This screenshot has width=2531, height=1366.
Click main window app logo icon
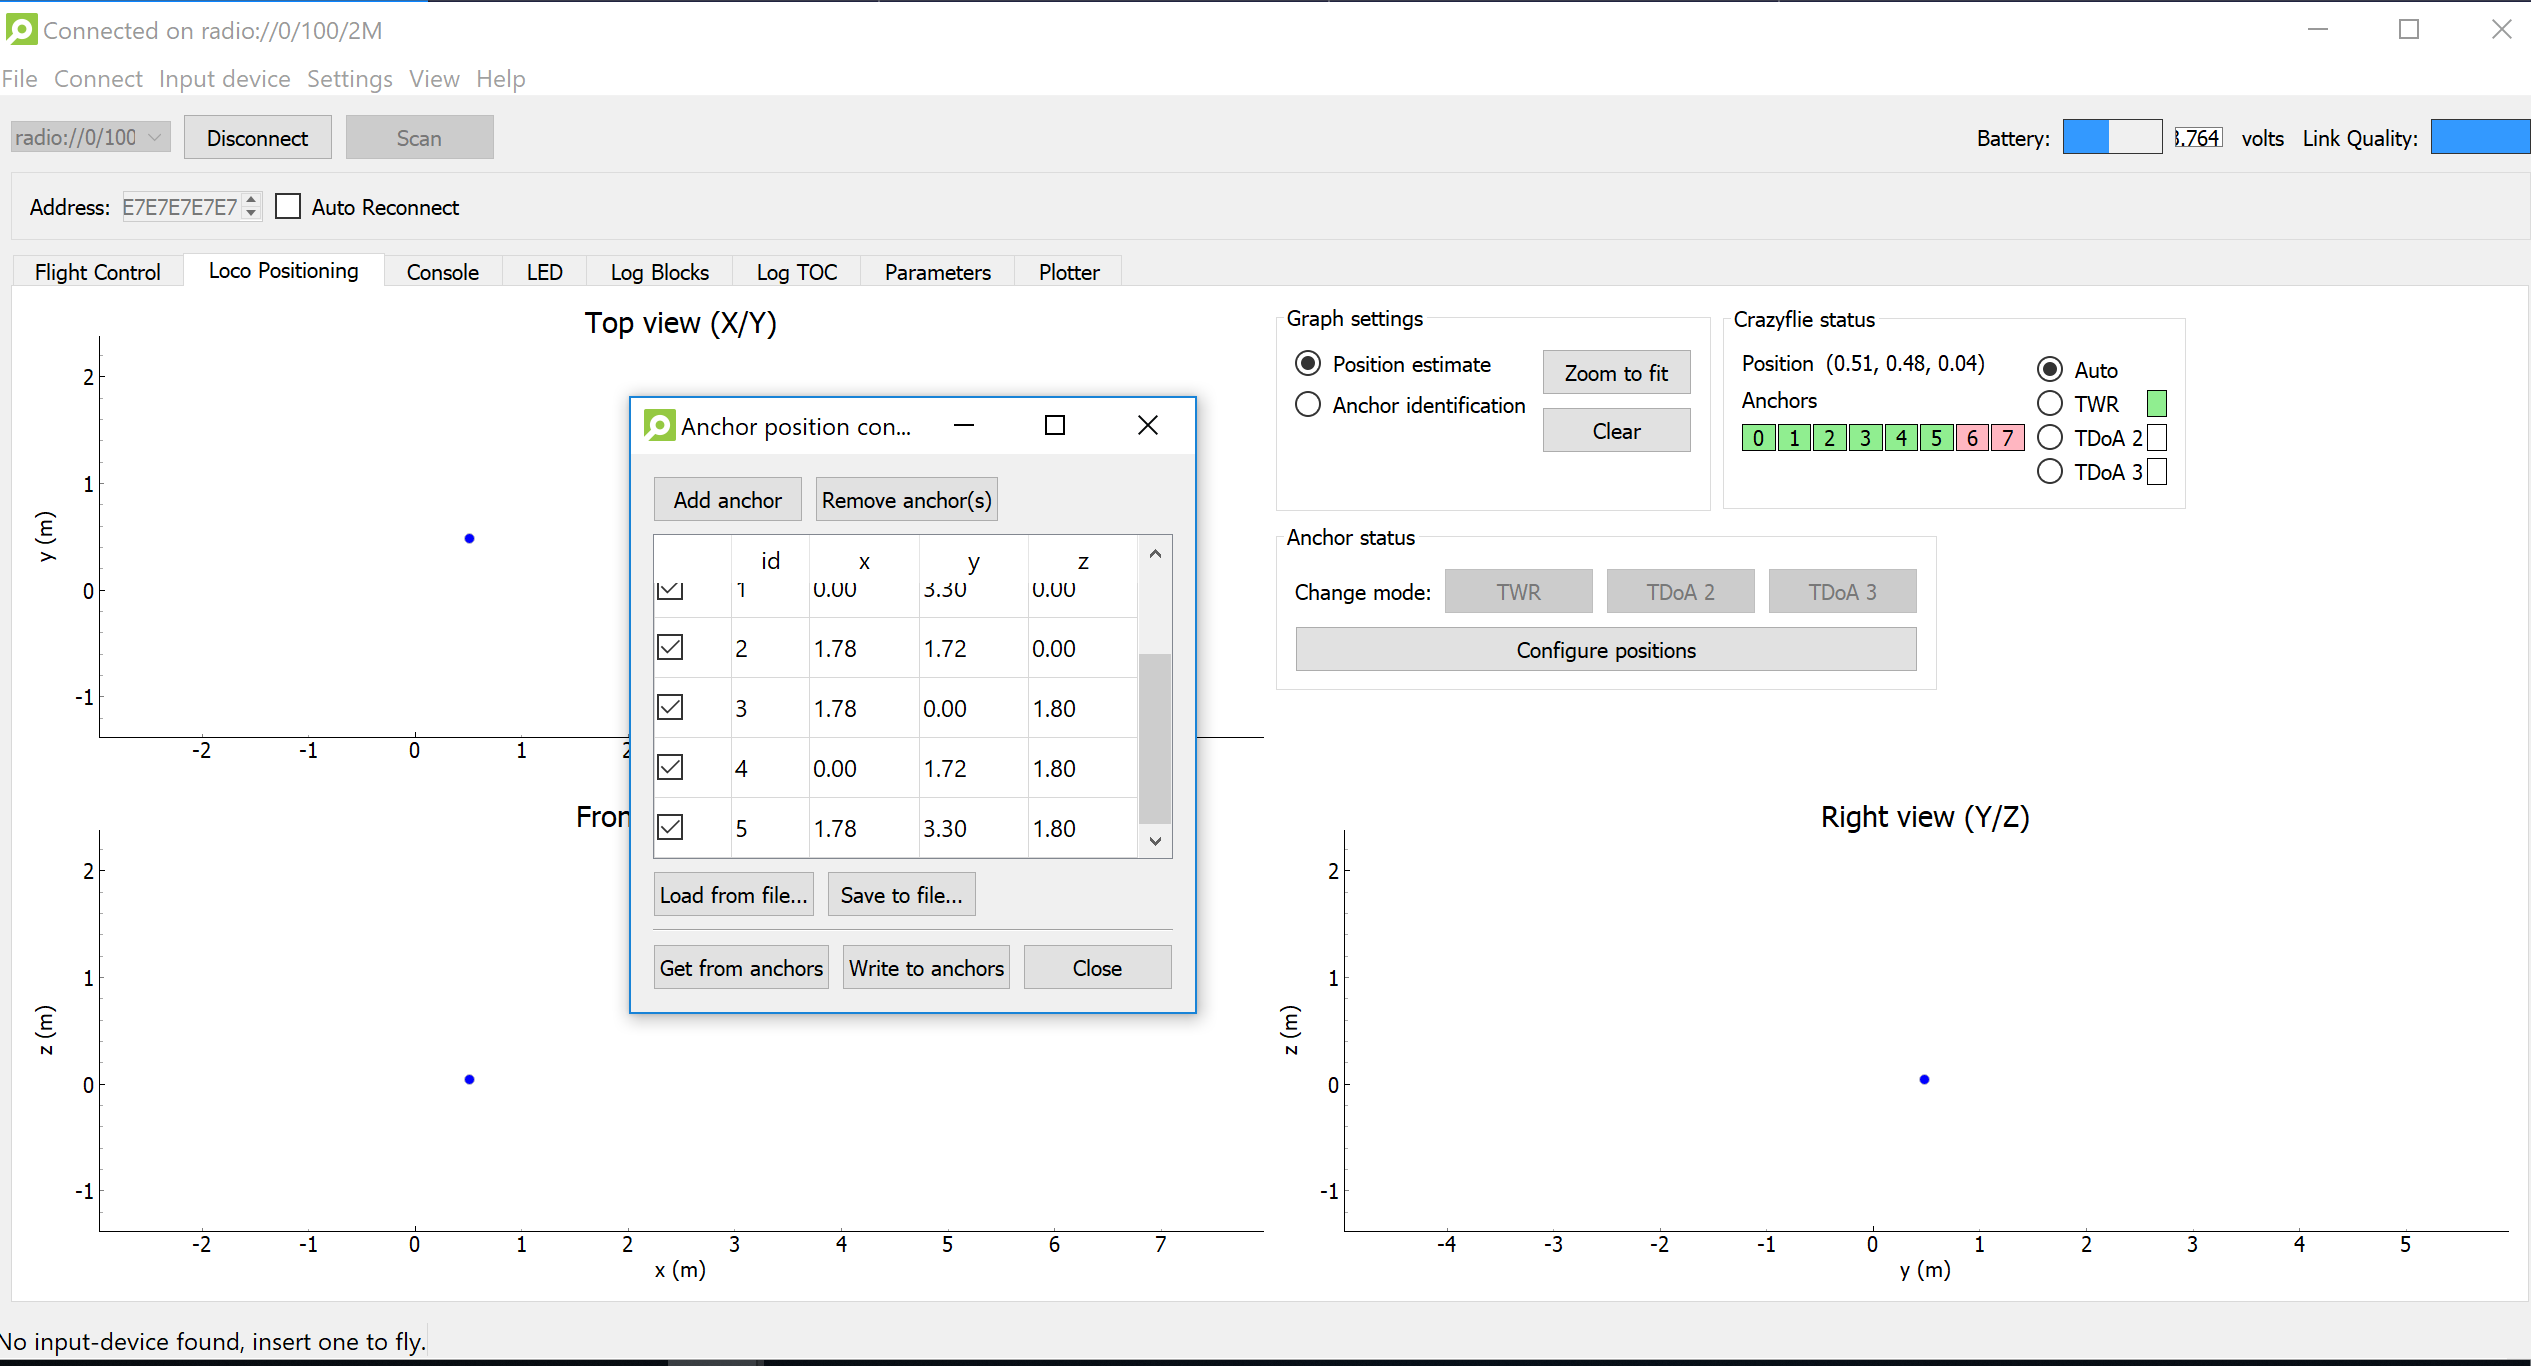(21, 29)
